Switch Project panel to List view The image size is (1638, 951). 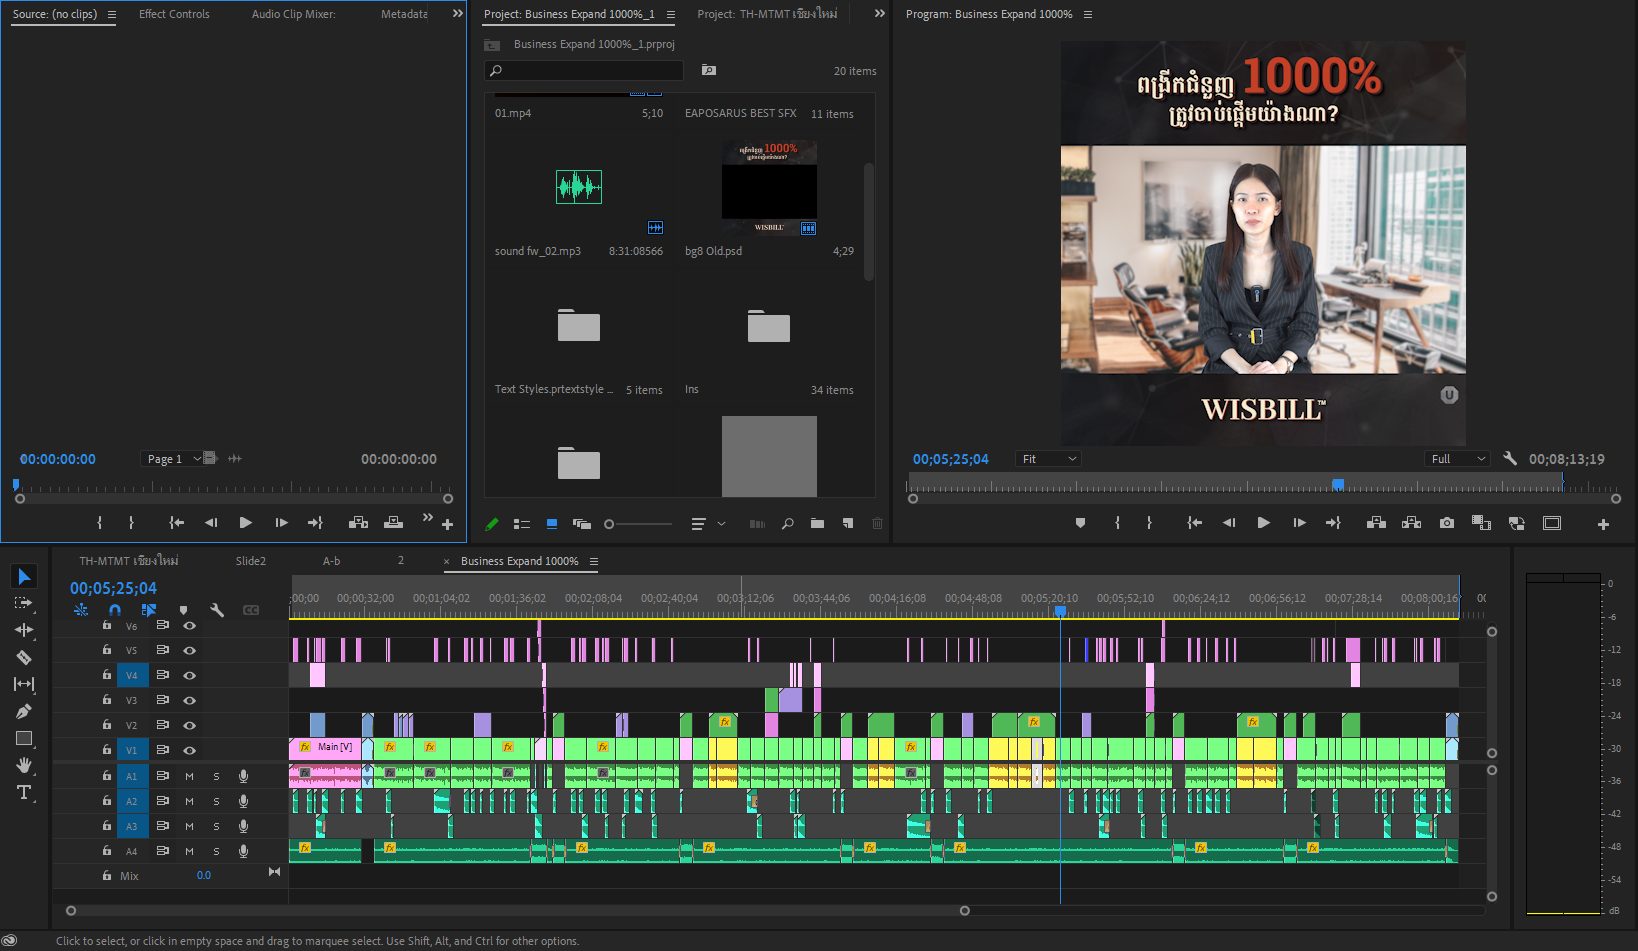[521, 524]
